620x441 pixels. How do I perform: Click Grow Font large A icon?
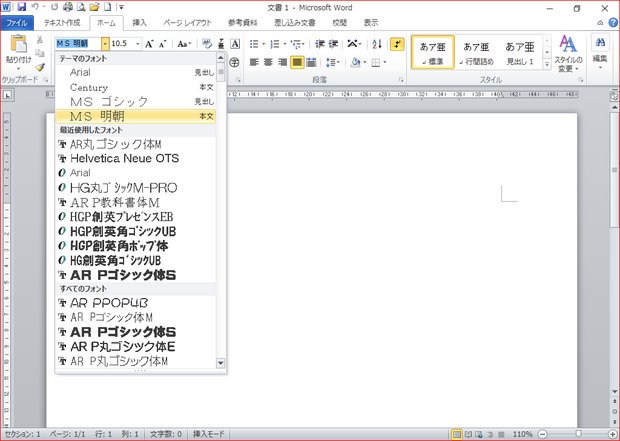click(149, 44)
